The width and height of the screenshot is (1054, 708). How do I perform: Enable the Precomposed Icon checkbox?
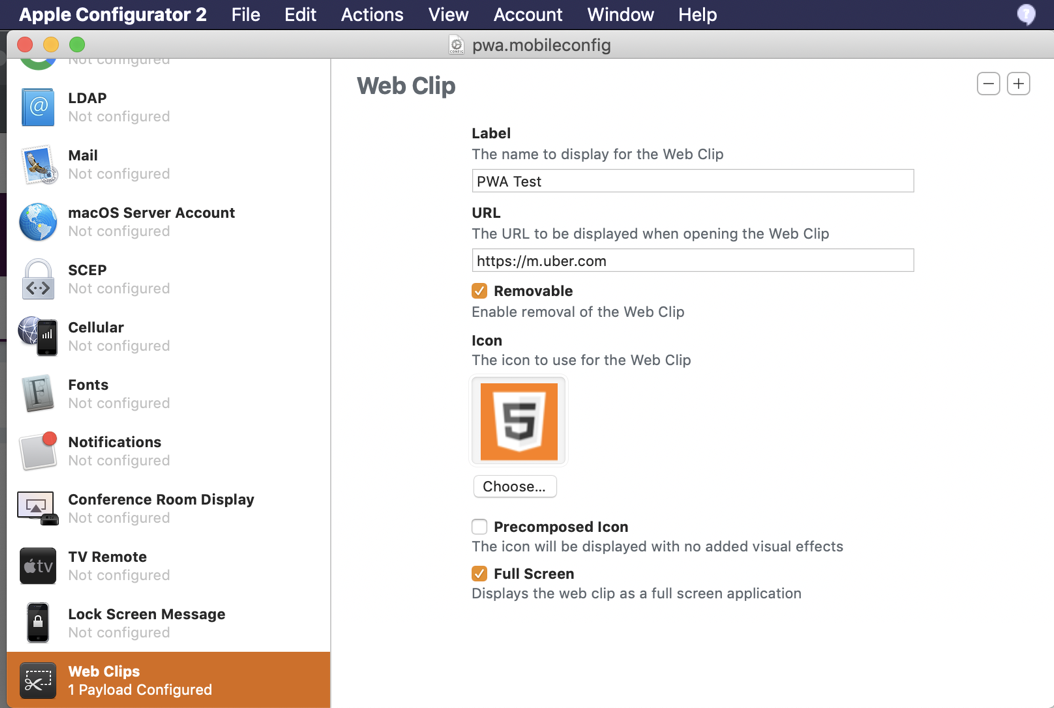tap(480, 527)
